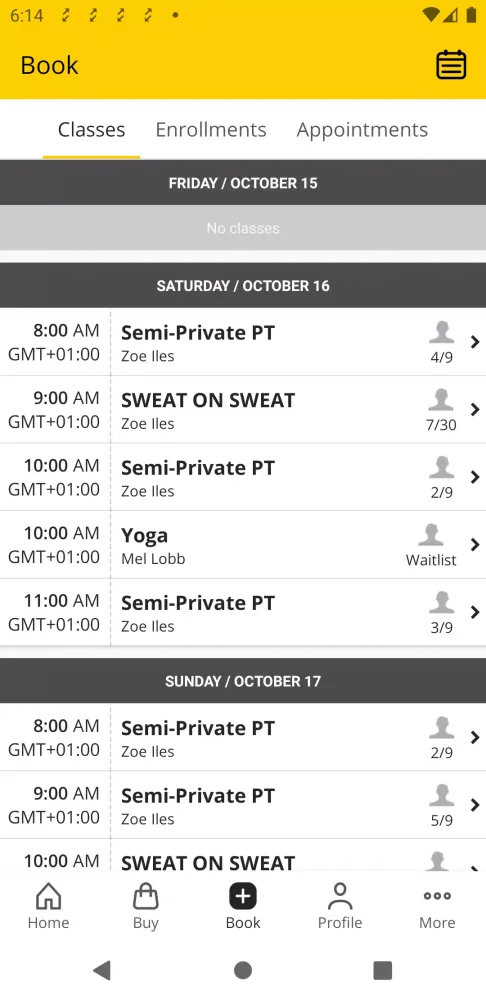Tap the More three-dots icon
Screen dimensions: 486x1000
[x=437, y=895]
